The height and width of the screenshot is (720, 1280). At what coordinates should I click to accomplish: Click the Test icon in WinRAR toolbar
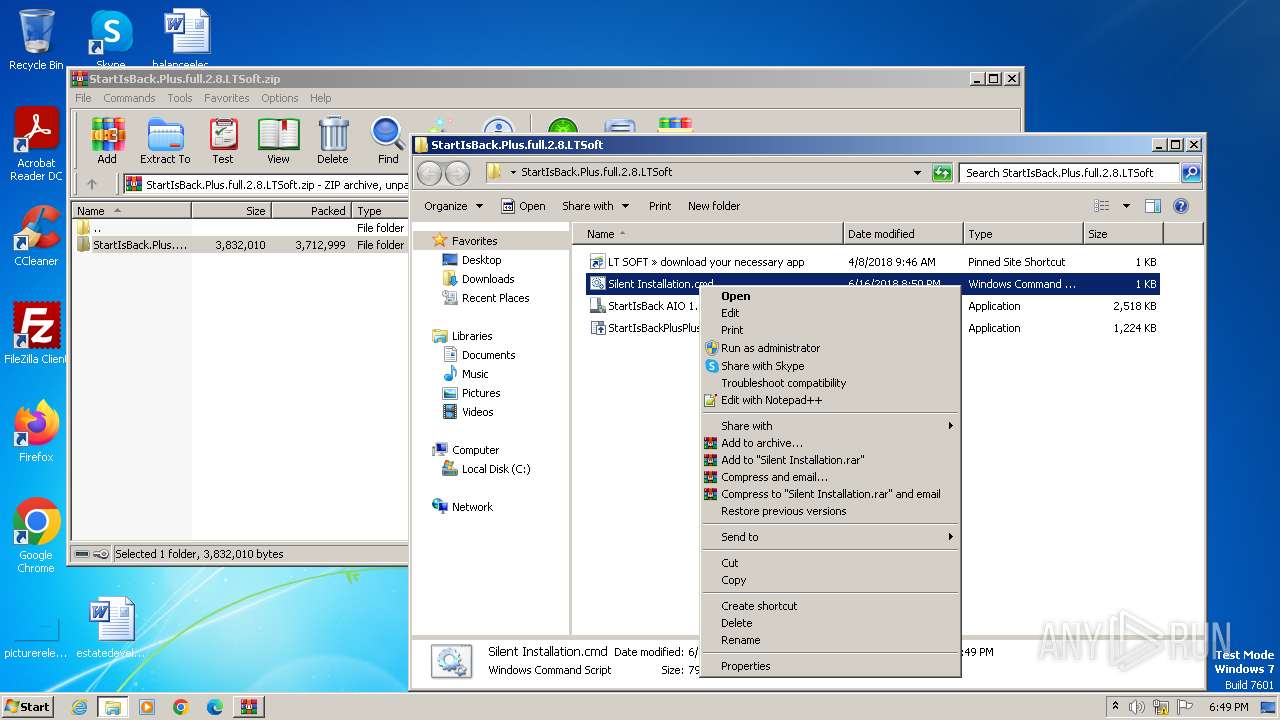(x=223, y=140)
